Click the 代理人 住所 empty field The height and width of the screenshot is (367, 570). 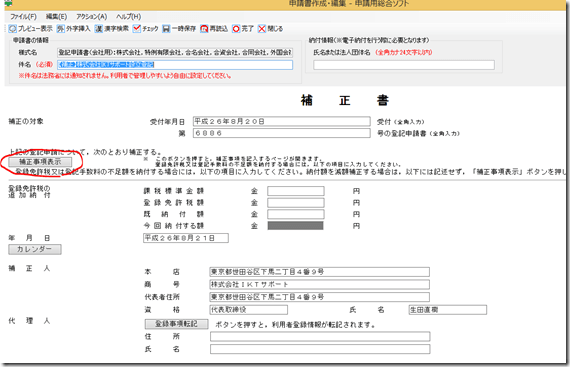coord(320,336)
